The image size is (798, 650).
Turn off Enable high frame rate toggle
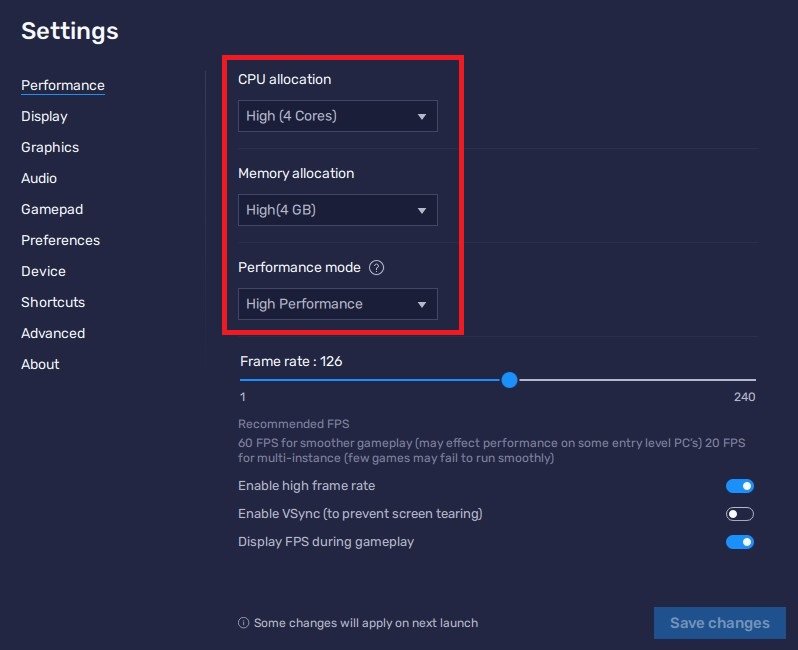point(739,486)
